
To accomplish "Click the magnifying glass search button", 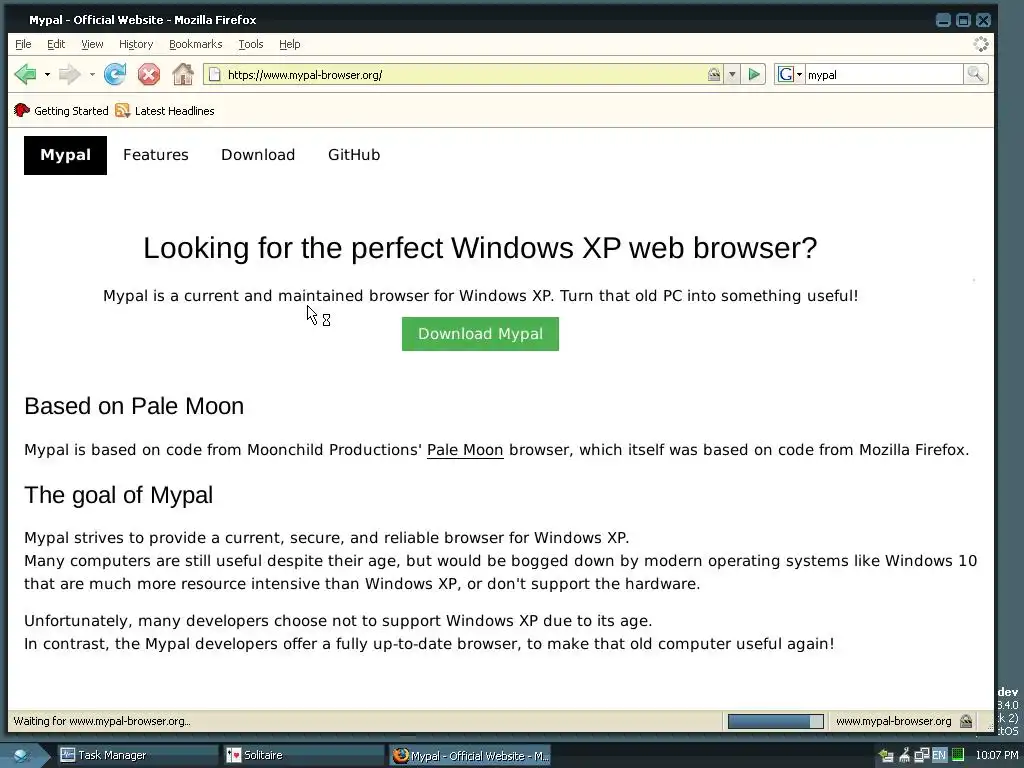I will [x=975, y=74].
